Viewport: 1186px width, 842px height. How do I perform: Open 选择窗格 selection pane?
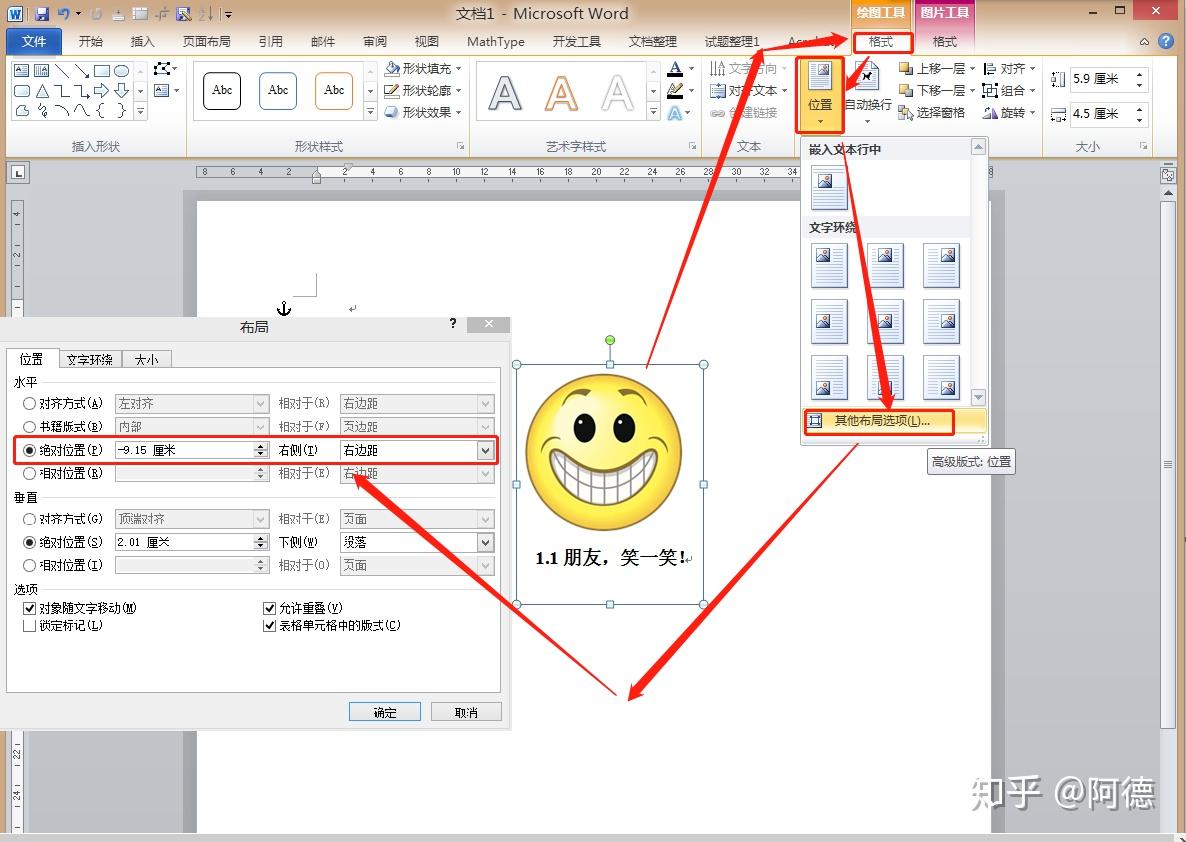coord(932,113)
